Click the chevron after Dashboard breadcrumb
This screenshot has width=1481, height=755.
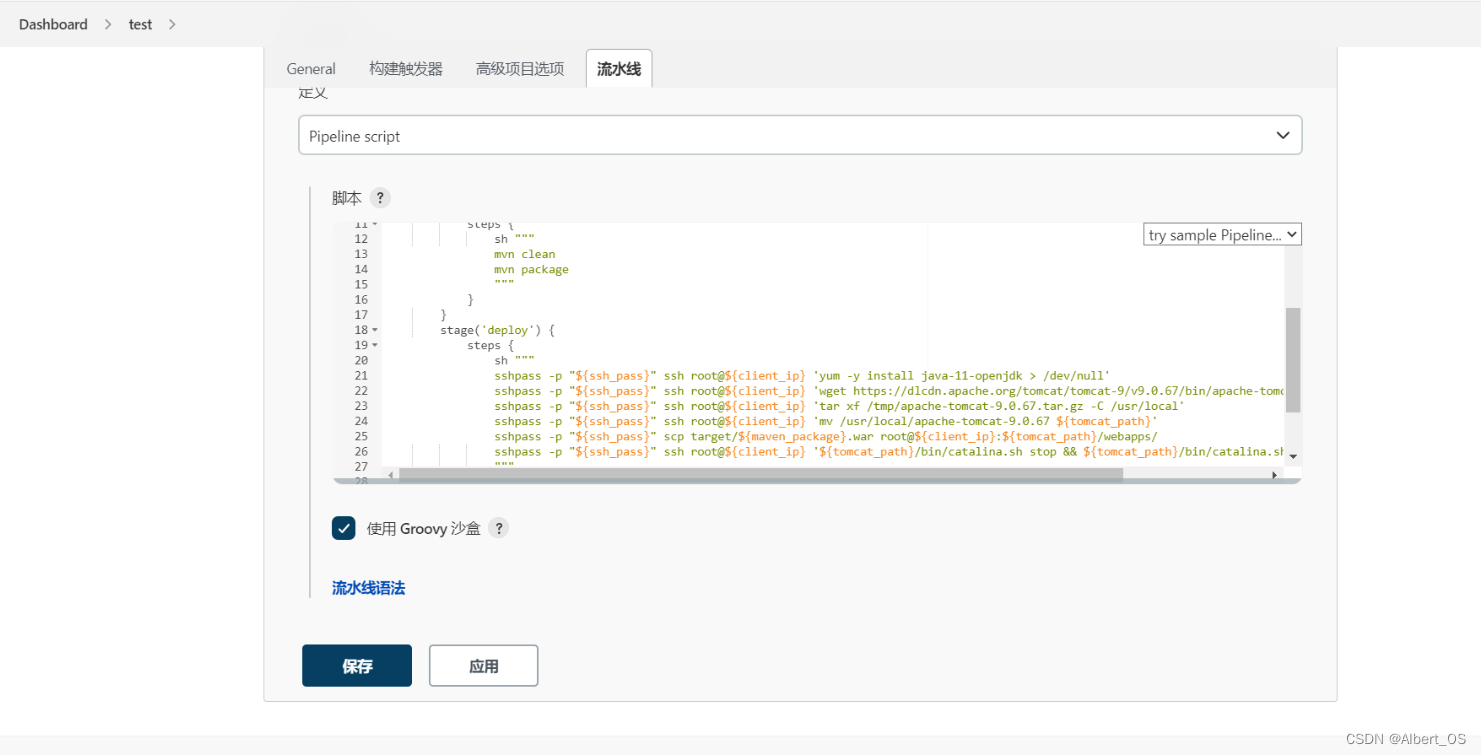(x=108, y=24)
